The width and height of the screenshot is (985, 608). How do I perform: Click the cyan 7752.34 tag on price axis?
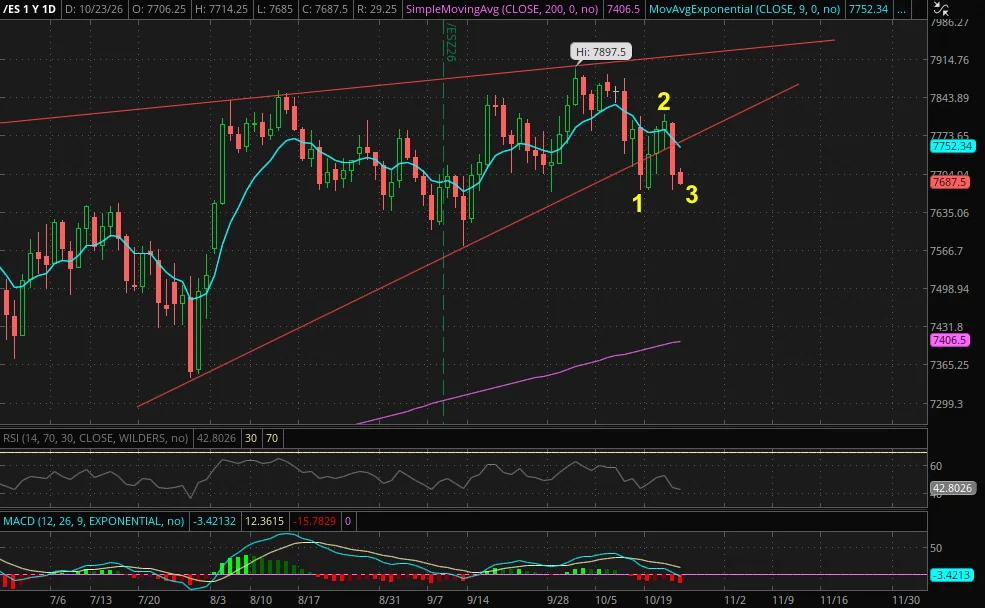pyautogui.click(x=952, y=146)
